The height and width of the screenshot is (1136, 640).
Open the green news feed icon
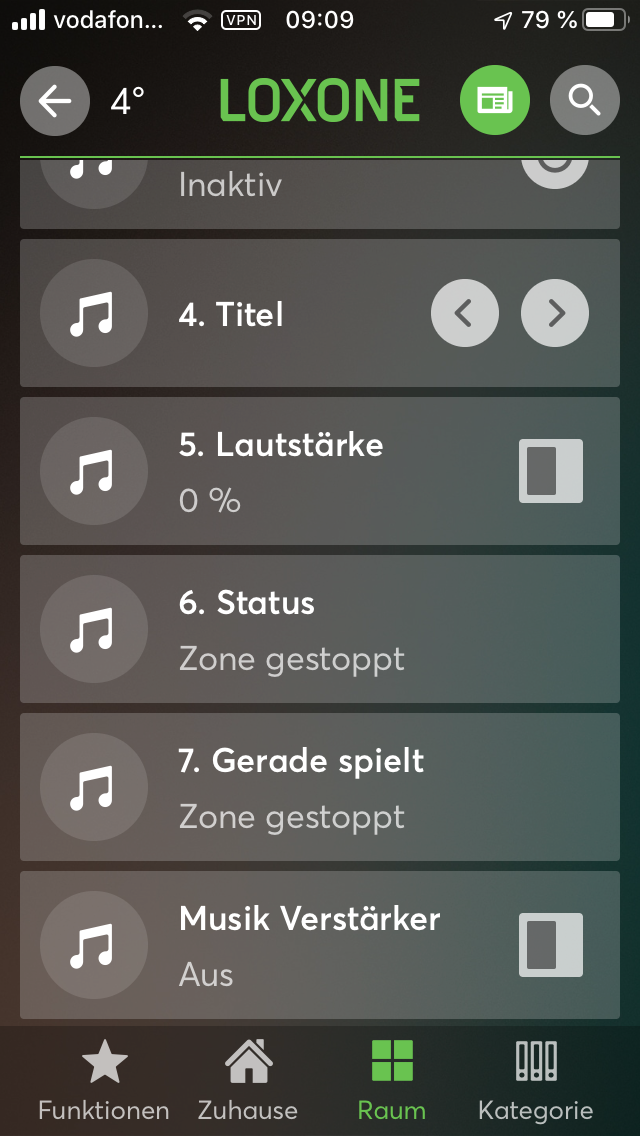[494, 100]
